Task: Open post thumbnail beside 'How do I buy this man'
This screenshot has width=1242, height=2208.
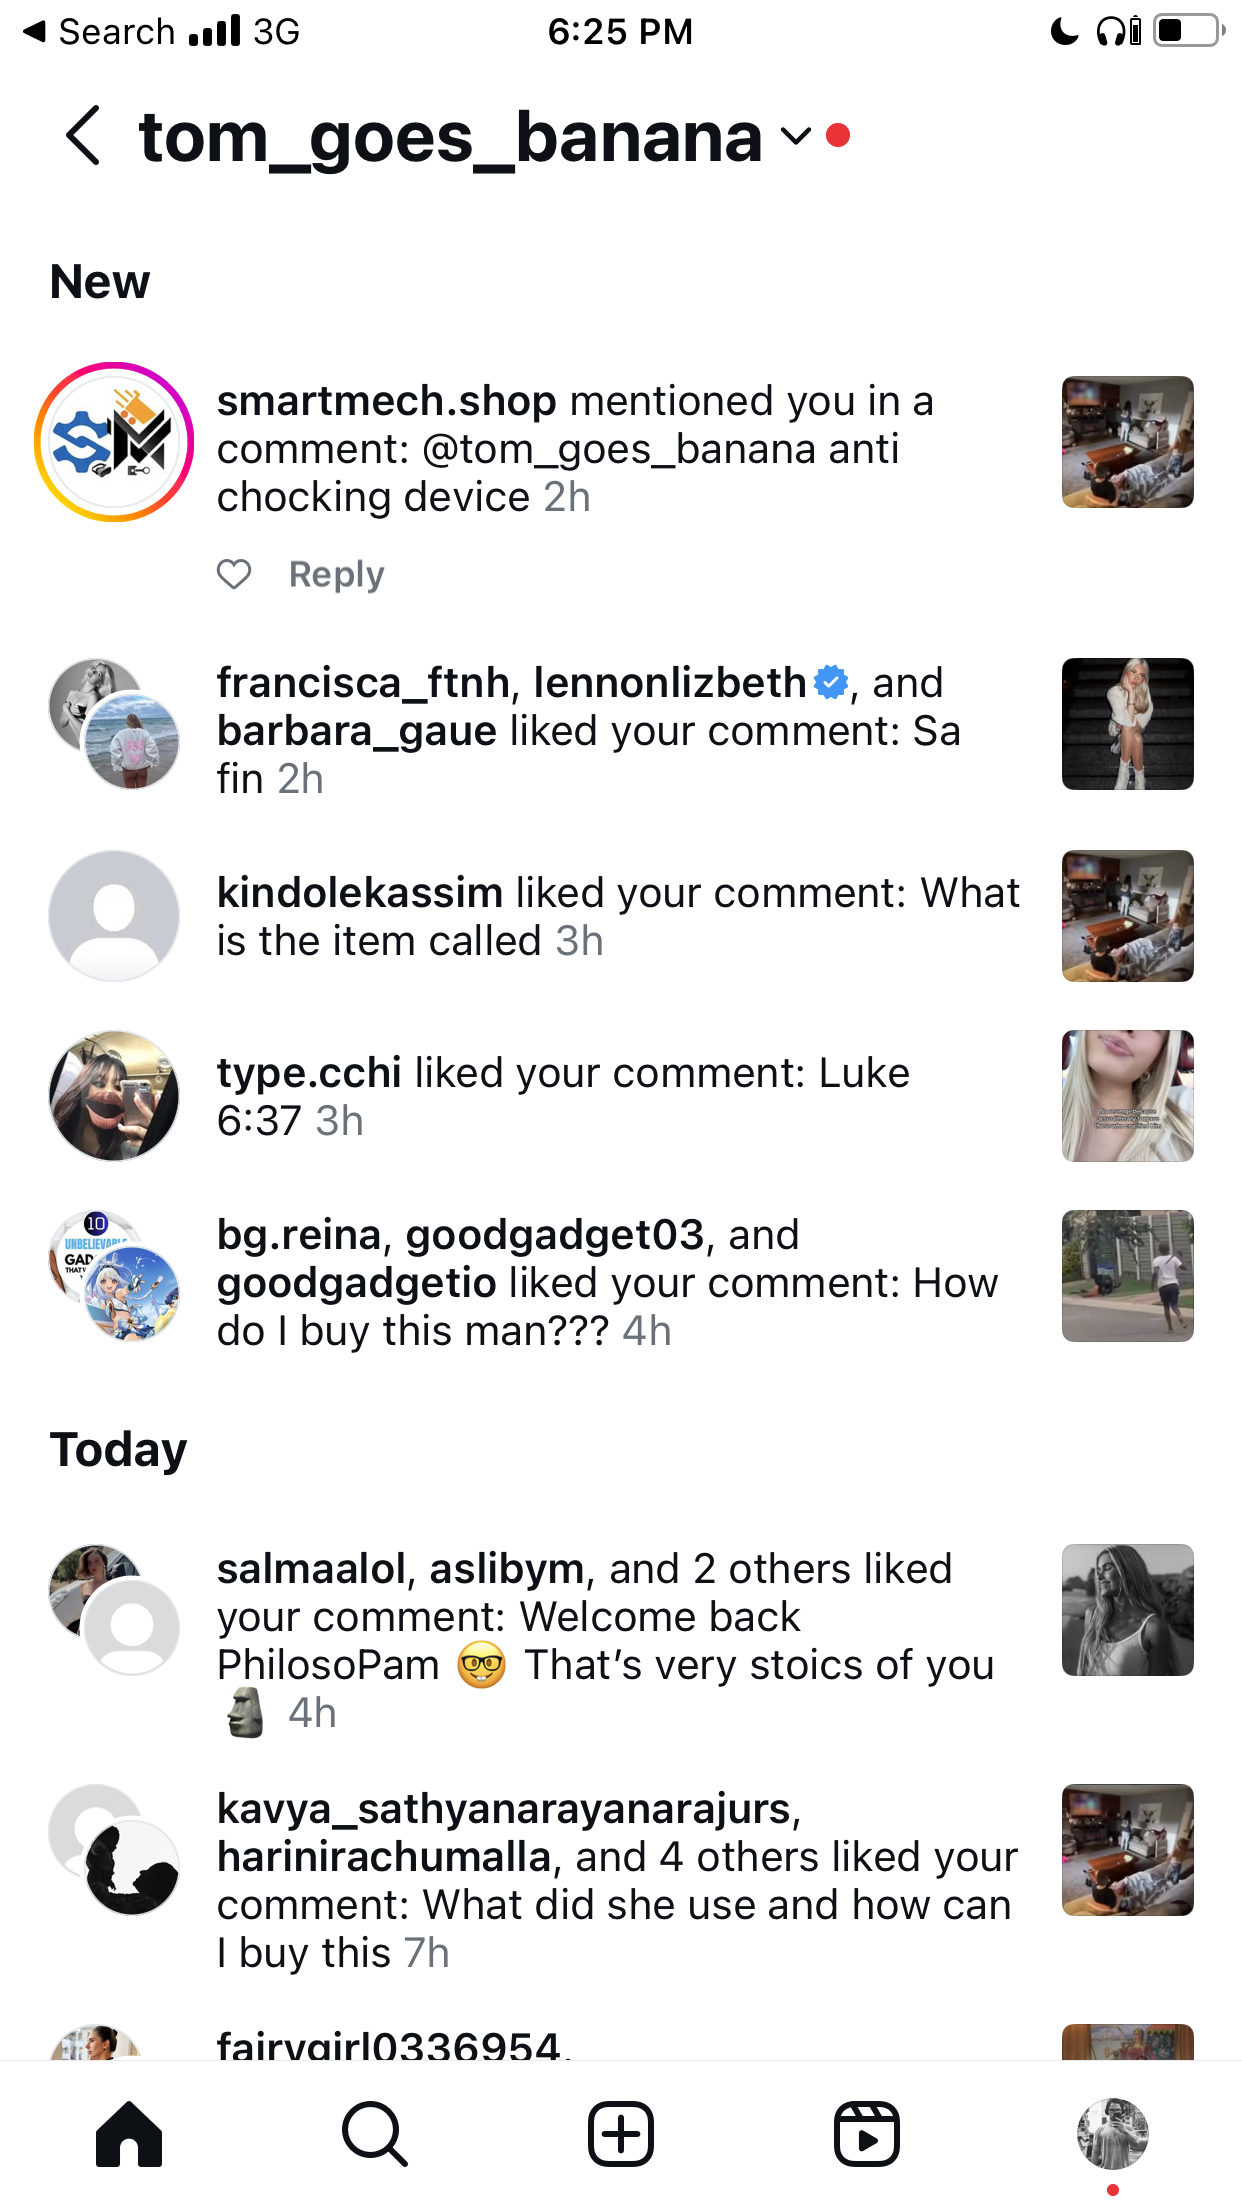Action: click(1128, 1276)
